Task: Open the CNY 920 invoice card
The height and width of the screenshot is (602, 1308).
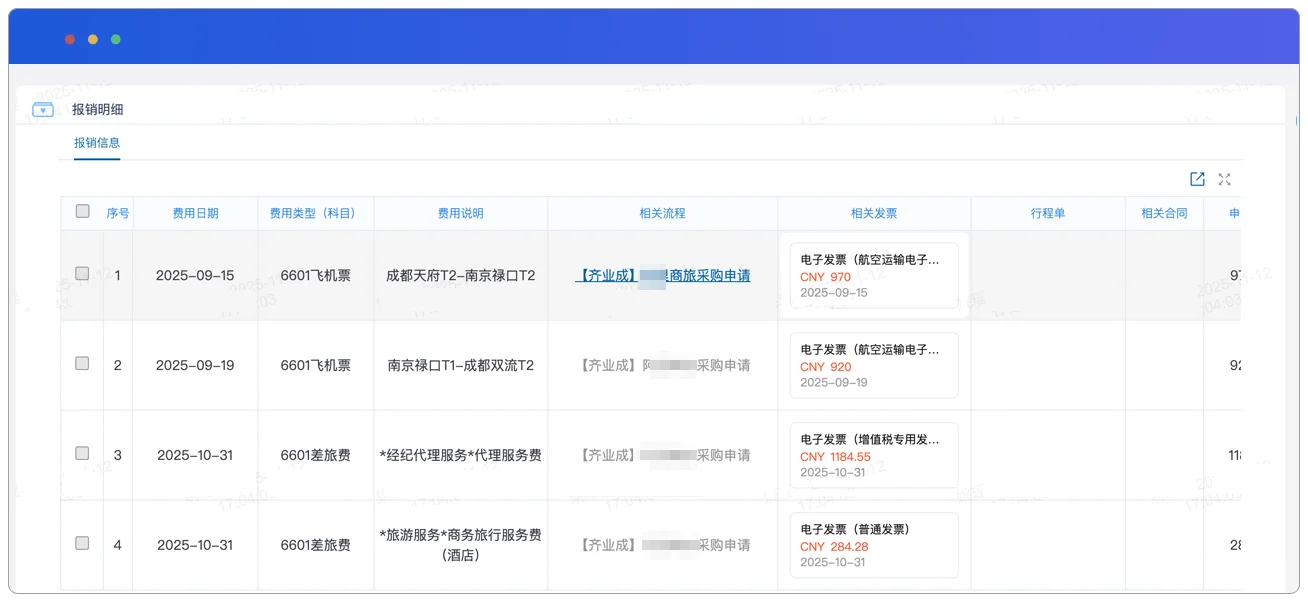Action: tap(874, 366)
